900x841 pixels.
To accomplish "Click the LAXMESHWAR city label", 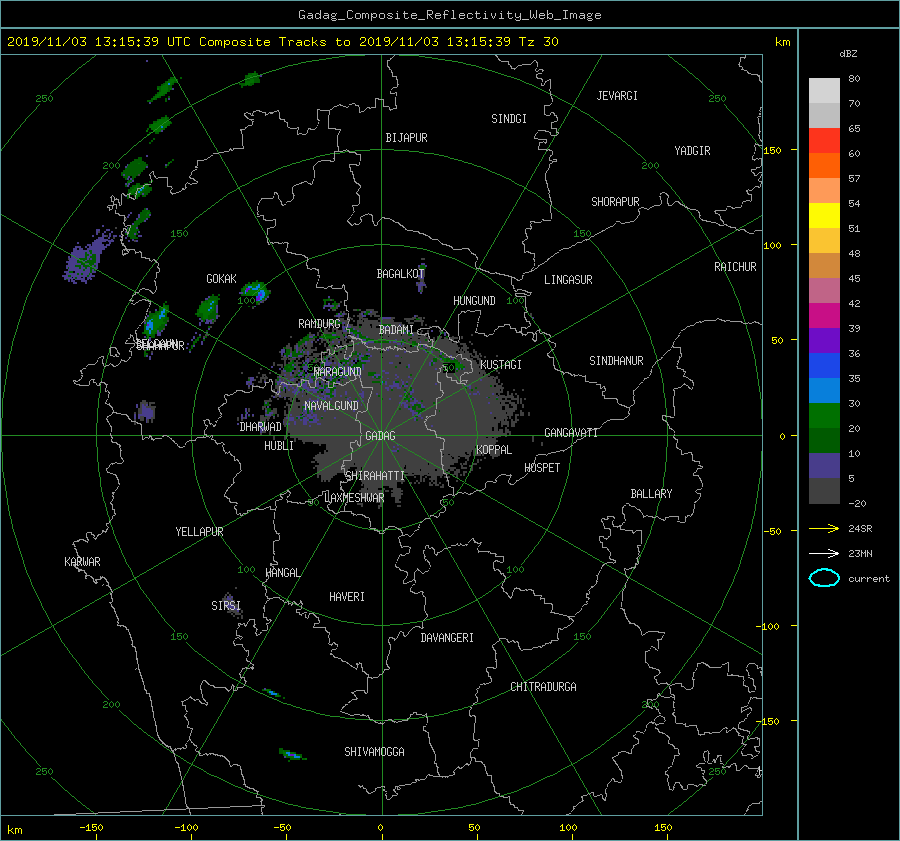I will click(354, 498).
